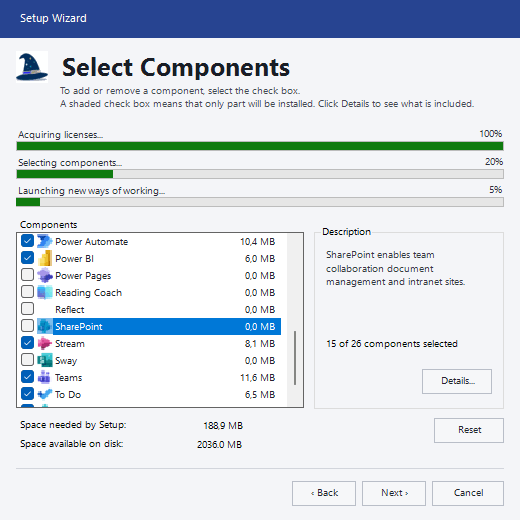Cancel the setup wizard
Screen dimensions: 520x520
pos(468,493)
